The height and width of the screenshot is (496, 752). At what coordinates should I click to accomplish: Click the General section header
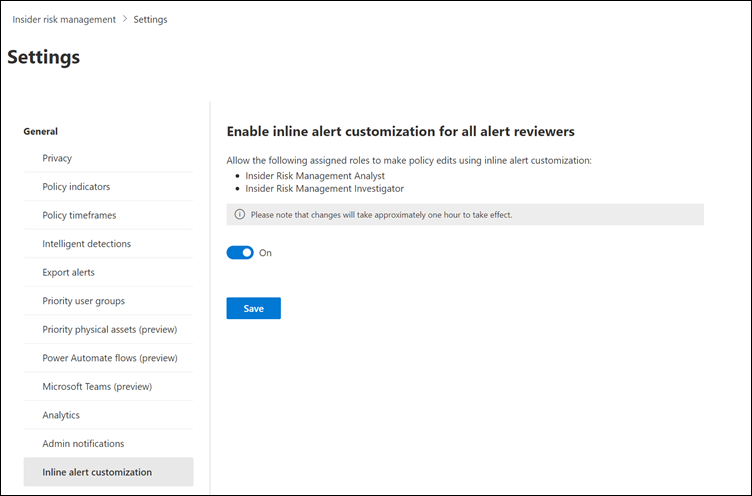[x=41, y=131]
